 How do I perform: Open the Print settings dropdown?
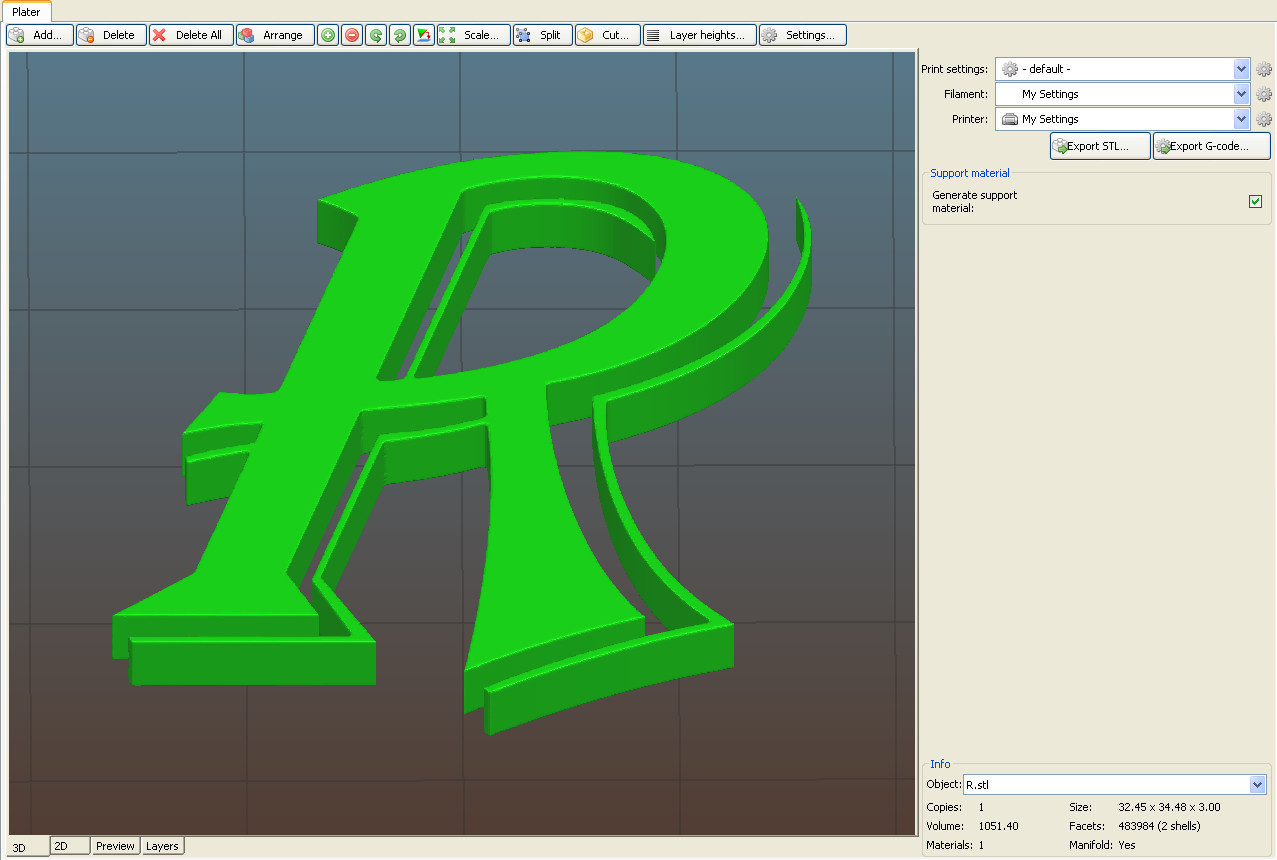coord(1240,69)
